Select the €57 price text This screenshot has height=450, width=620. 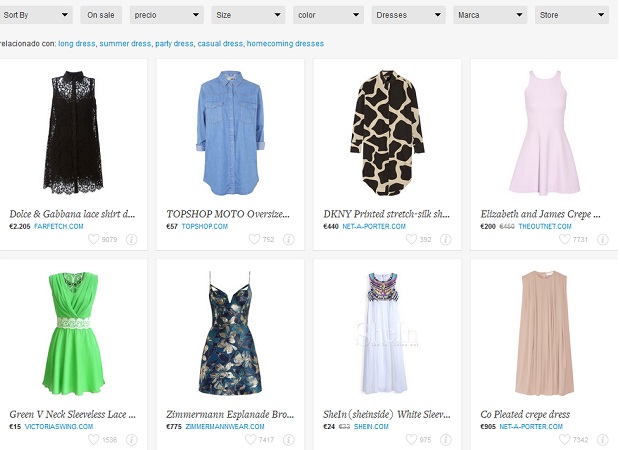tap(172, 227)
